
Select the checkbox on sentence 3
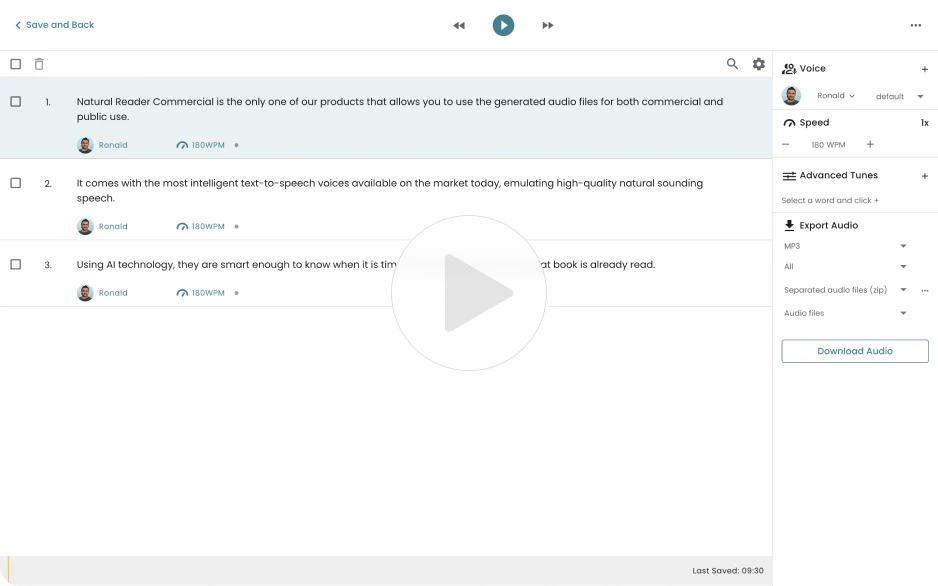[14, 265]
